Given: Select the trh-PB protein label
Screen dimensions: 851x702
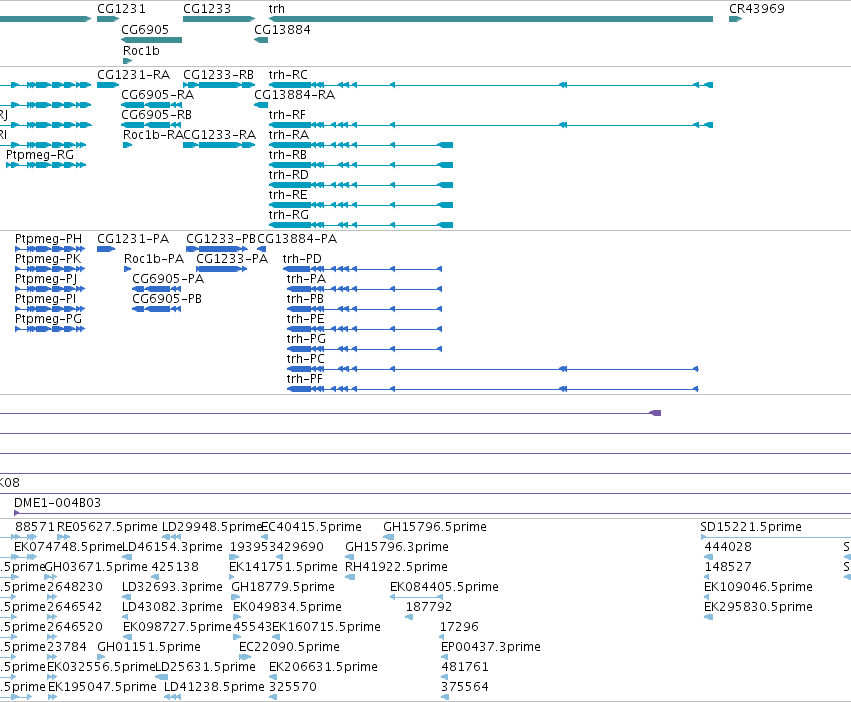Looking at the screenshot, I should 306,299.
